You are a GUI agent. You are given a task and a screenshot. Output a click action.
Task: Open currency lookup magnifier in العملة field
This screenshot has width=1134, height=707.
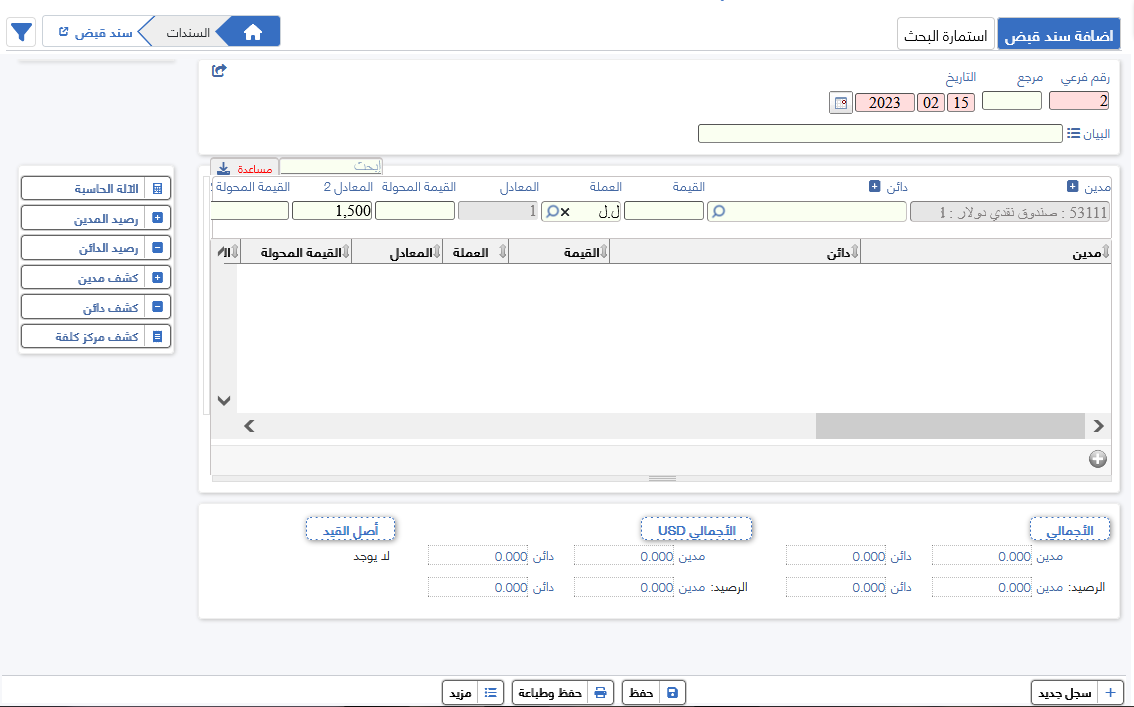click(551, 211)
